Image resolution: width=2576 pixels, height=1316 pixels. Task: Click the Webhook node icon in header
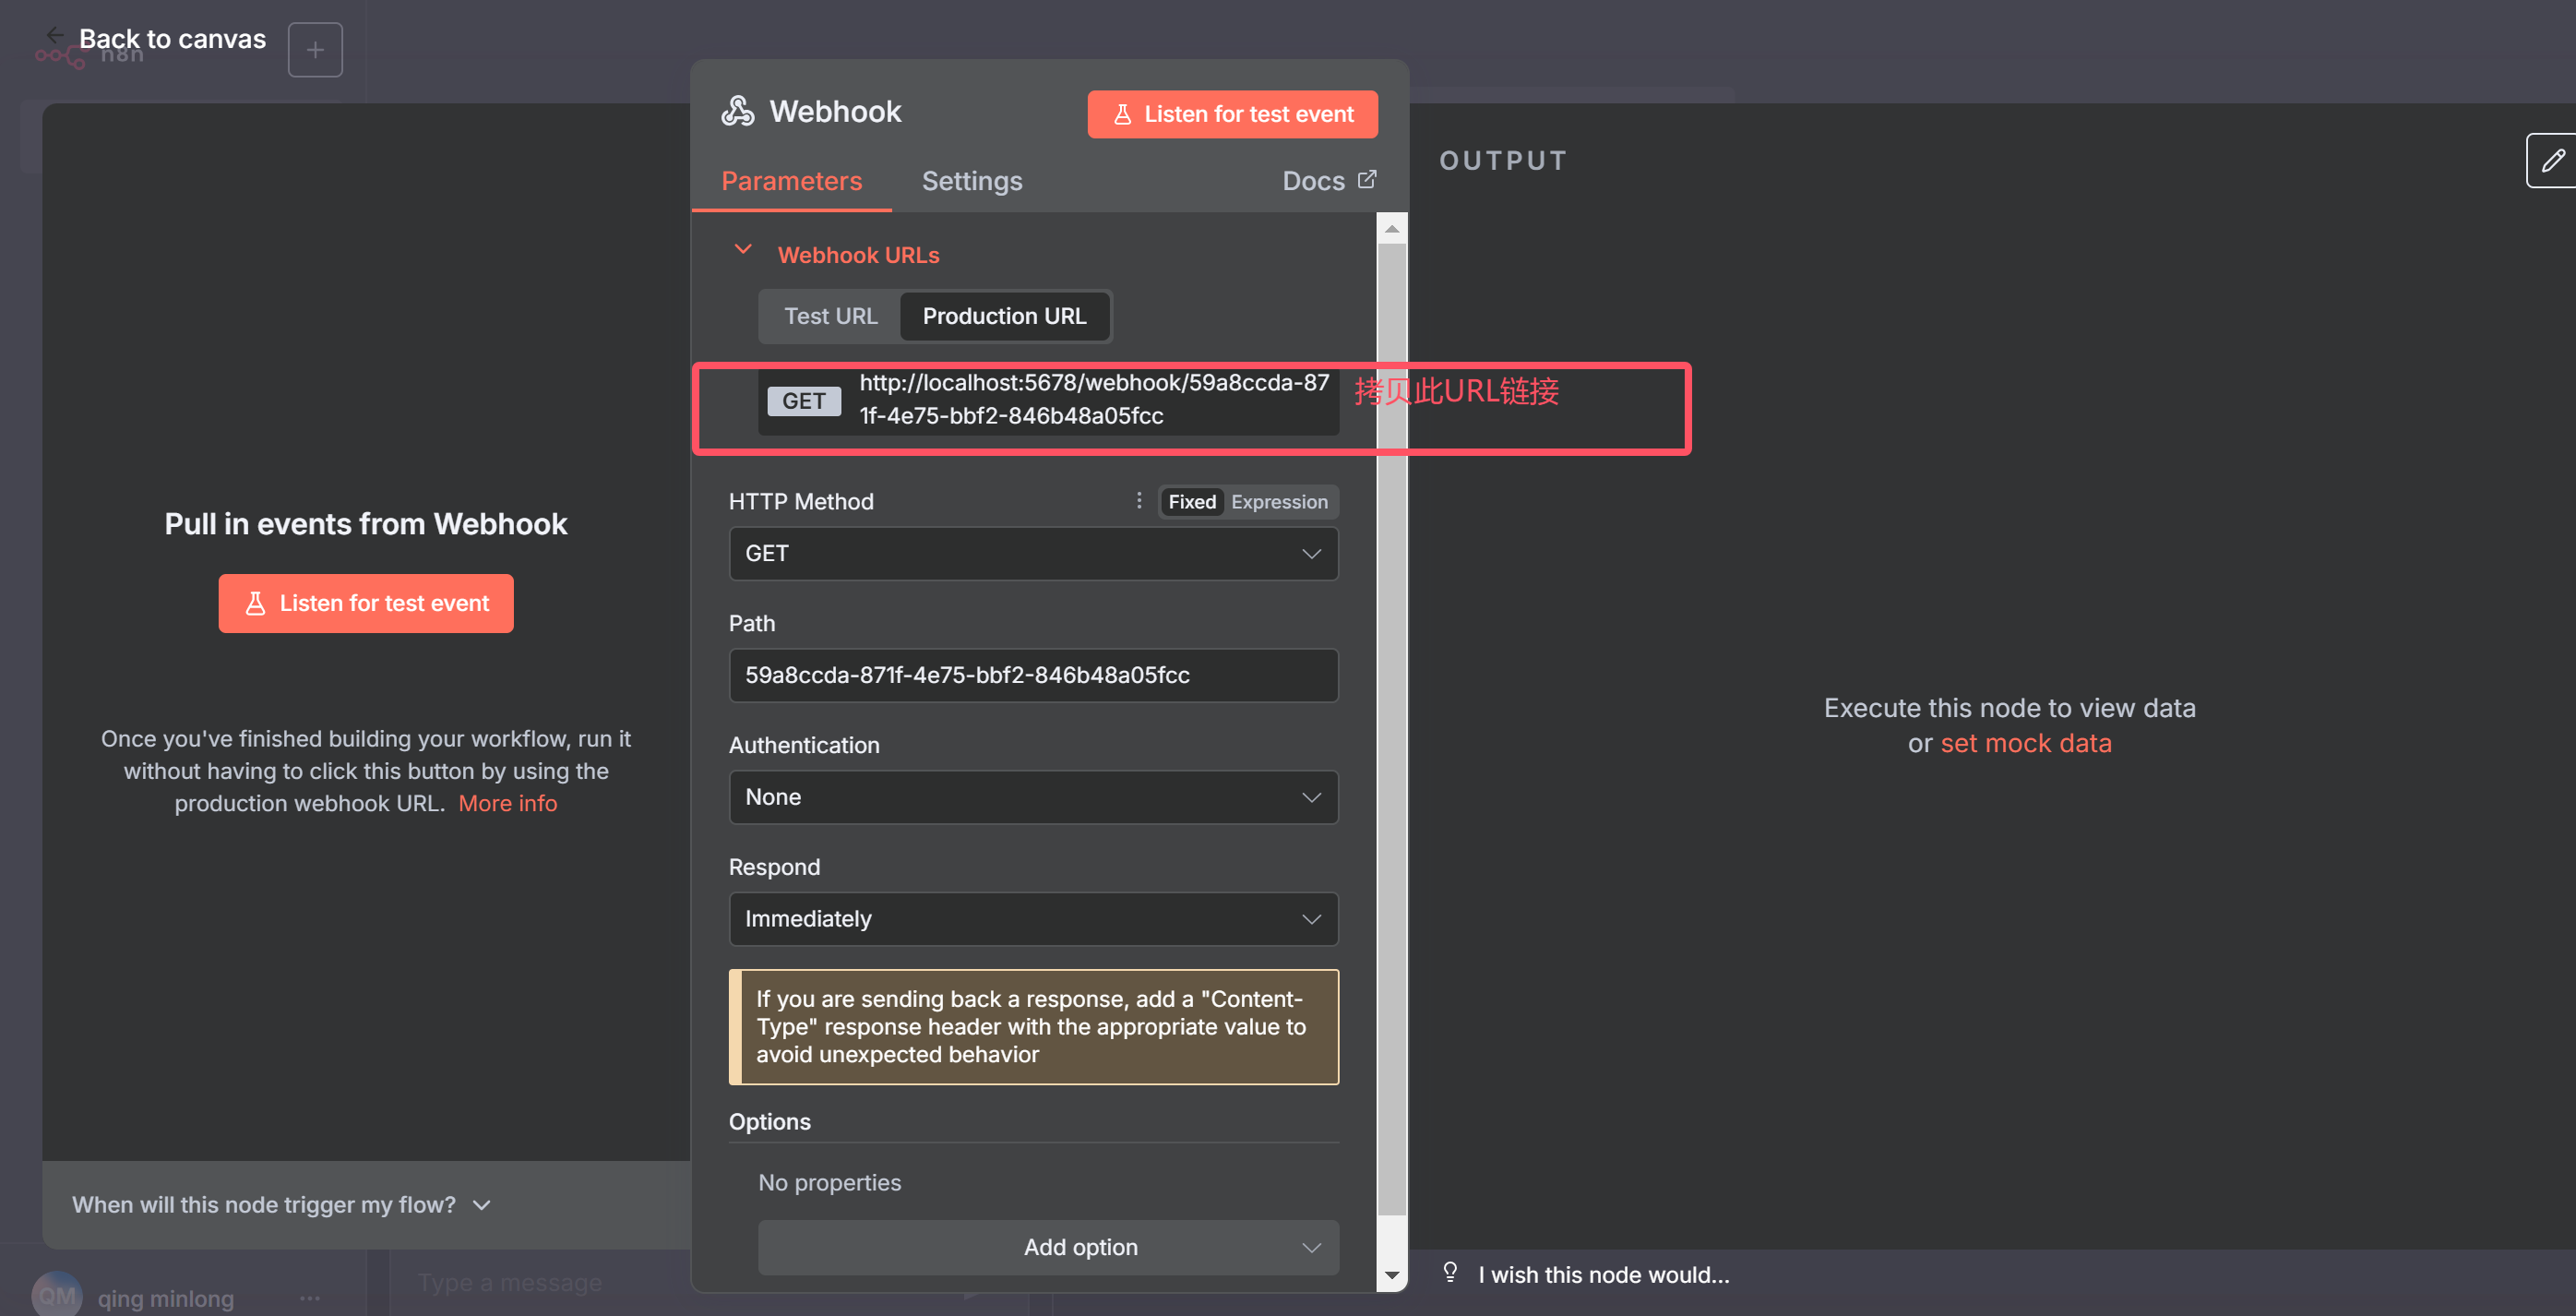738,111
